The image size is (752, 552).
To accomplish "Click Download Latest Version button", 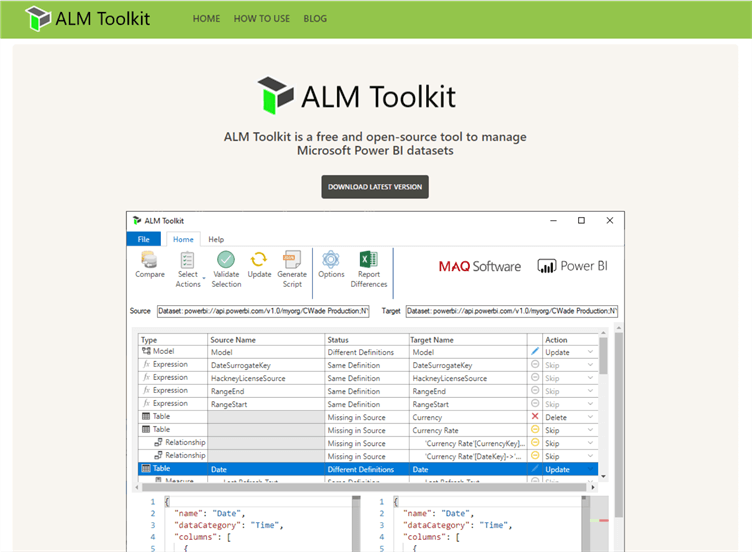I will click(x=375, y=187).
